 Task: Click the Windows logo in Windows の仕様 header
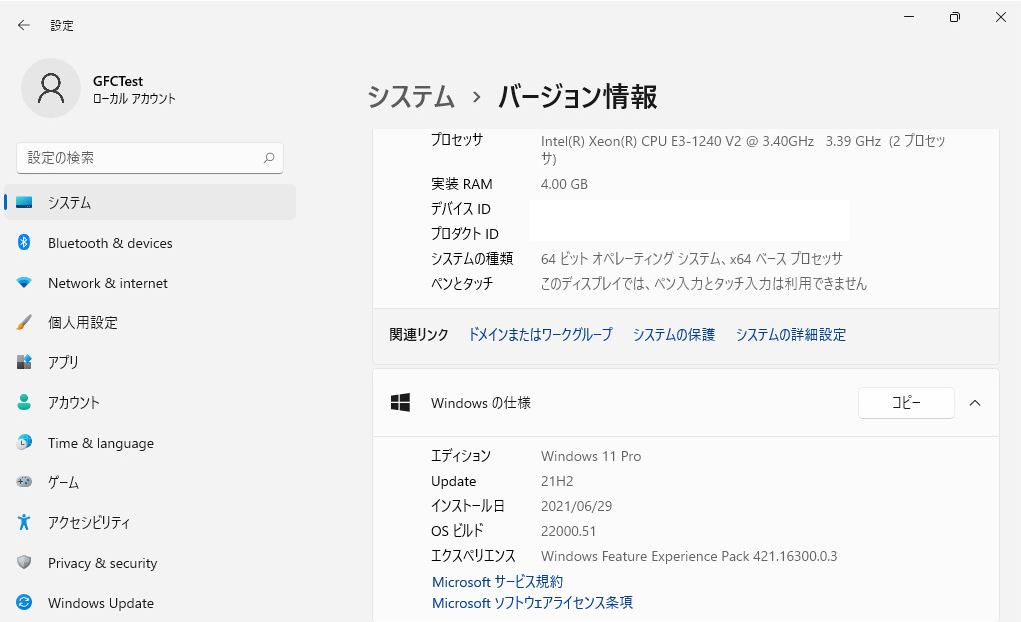400,403
